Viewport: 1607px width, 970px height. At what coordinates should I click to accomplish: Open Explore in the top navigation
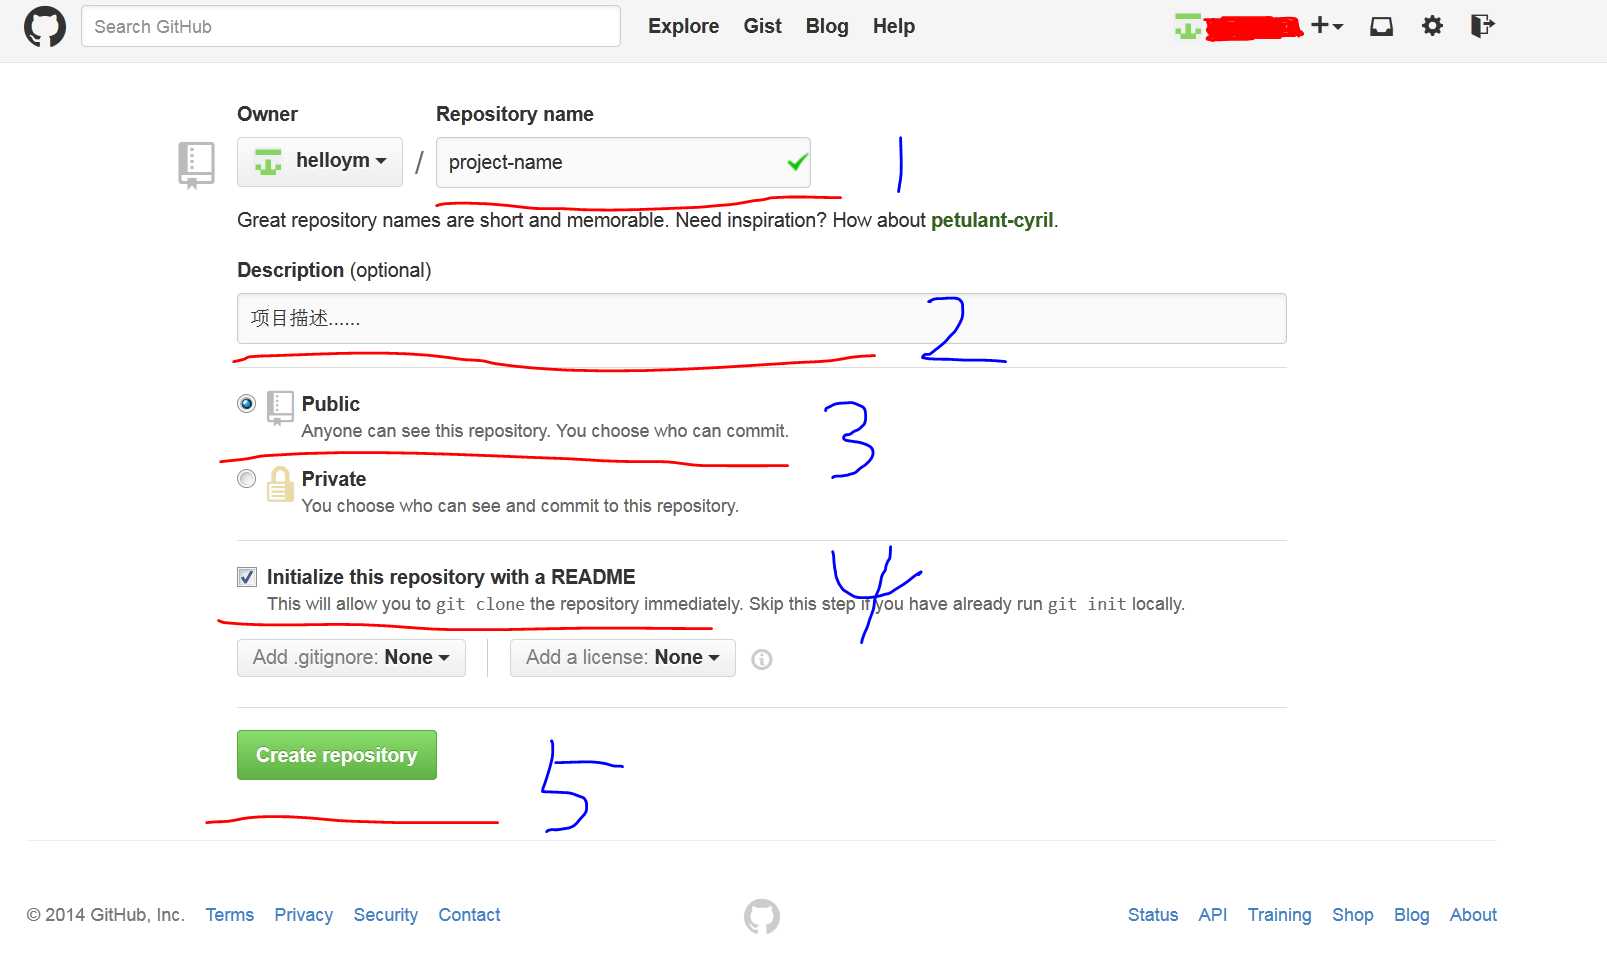click(x=683, y=26)
